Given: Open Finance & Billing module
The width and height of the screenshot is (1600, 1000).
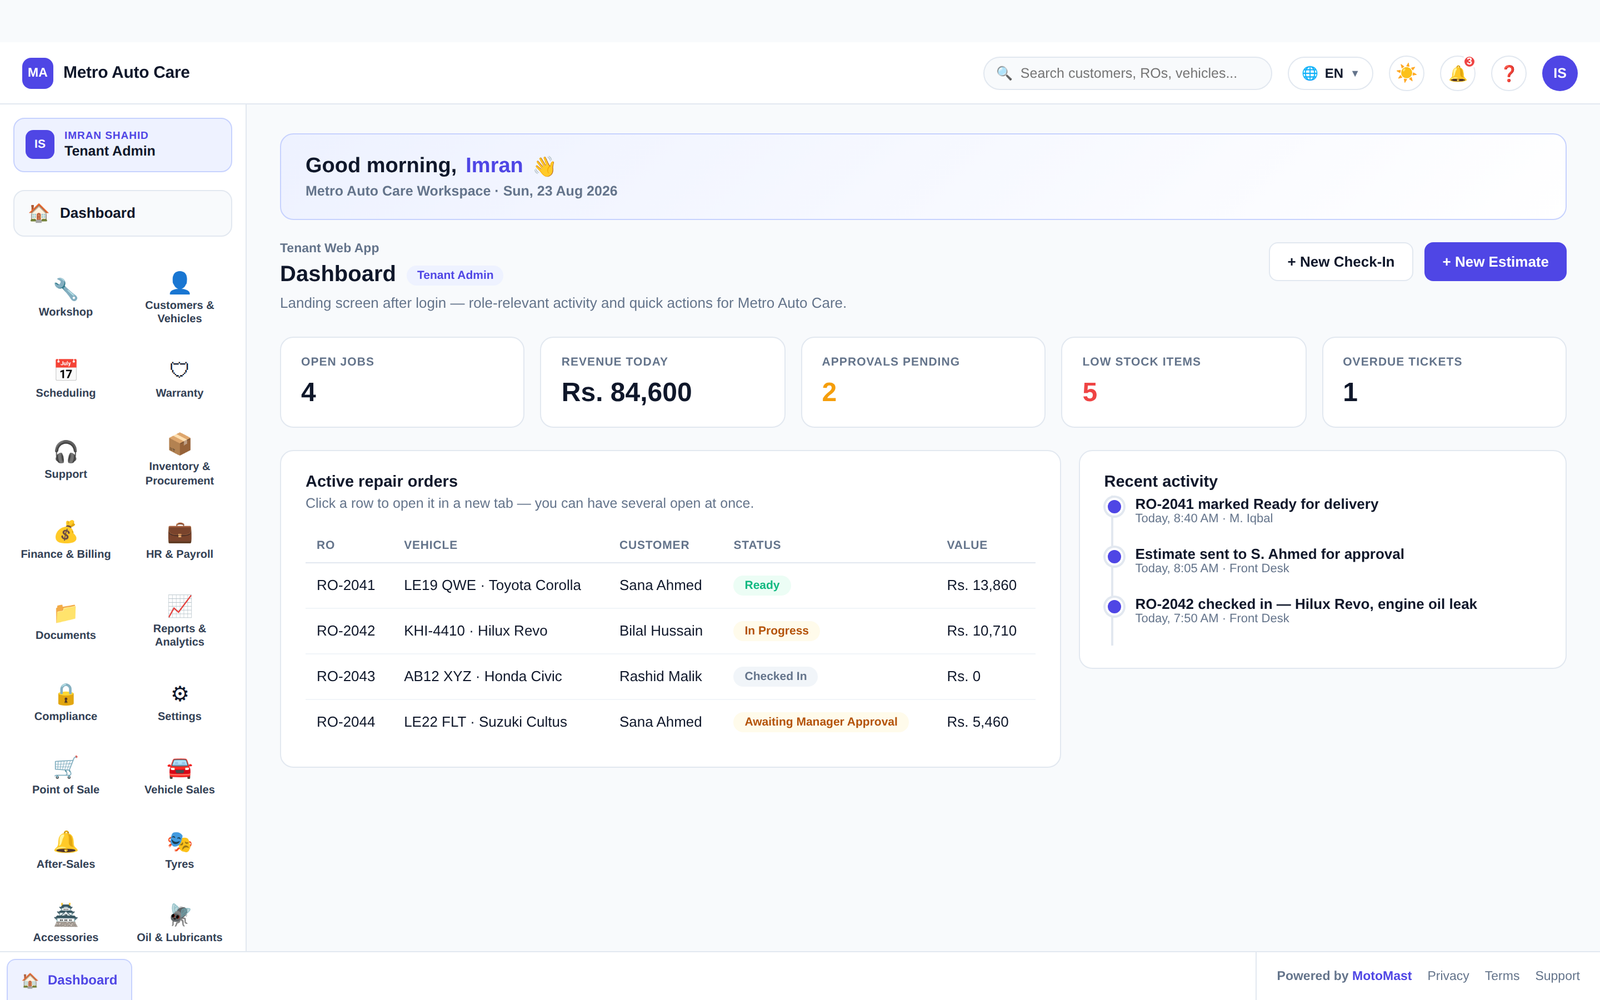Looking at the screenshot, I should pyautogui.click(x=66, y=541).
